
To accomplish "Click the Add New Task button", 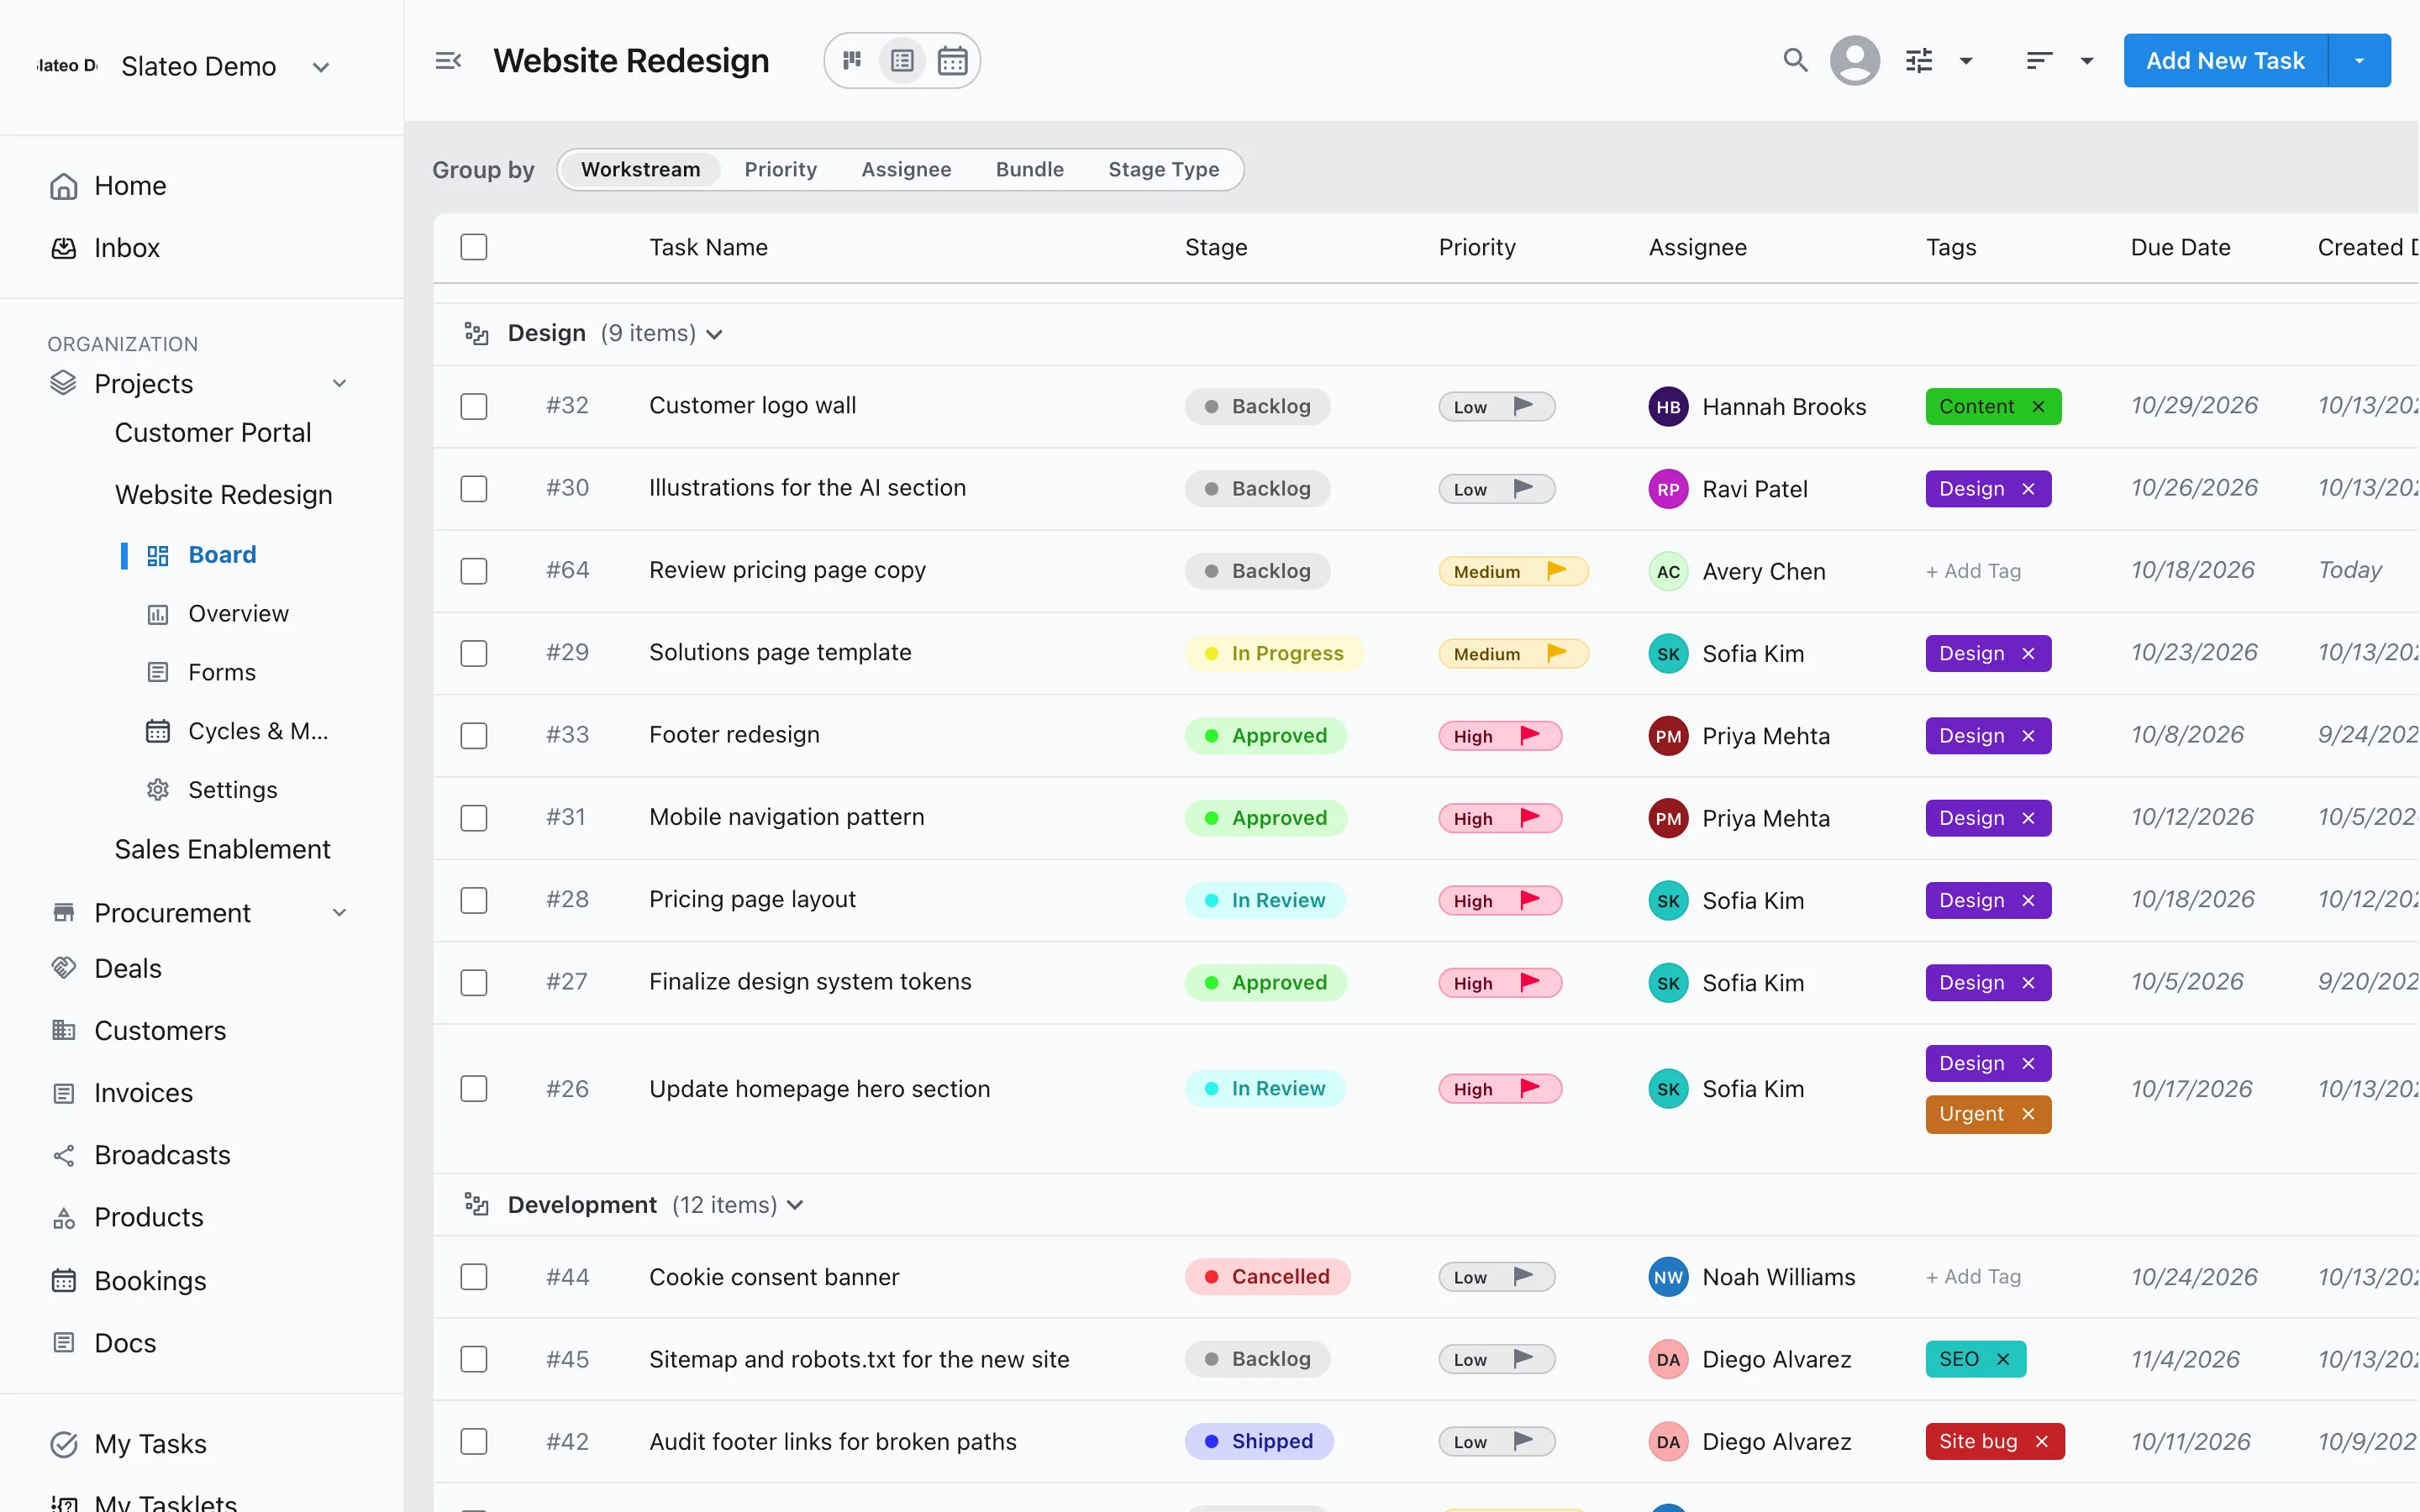I will click(x=2225, y=61).
